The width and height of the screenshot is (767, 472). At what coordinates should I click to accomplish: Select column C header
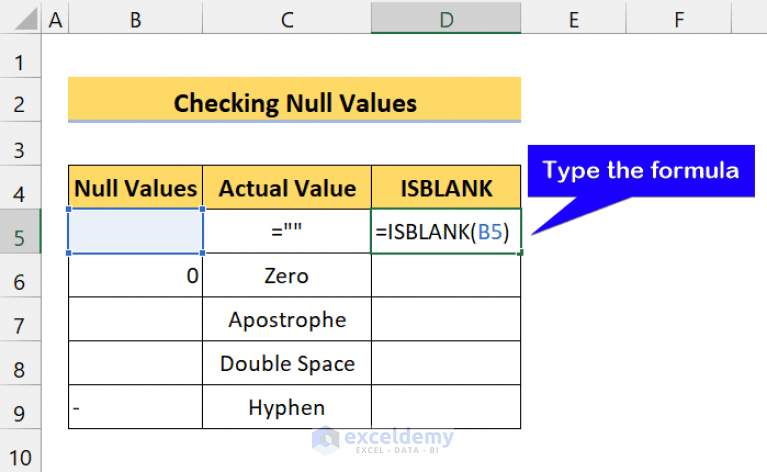(x=287, y=18)
